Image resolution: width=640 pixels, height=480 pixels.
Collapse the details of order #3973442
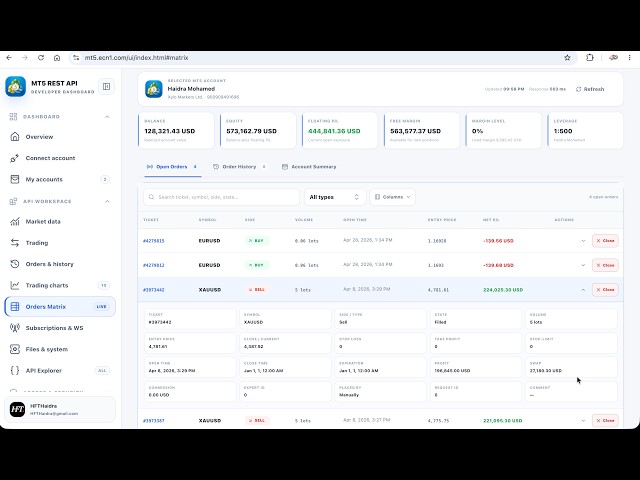pyautogui.click(x=583, y=290)
